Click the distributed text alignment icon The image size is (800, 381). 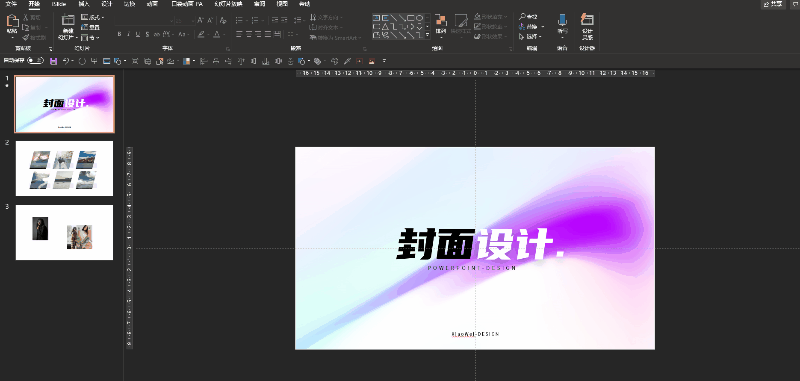(x=278, y=35)
